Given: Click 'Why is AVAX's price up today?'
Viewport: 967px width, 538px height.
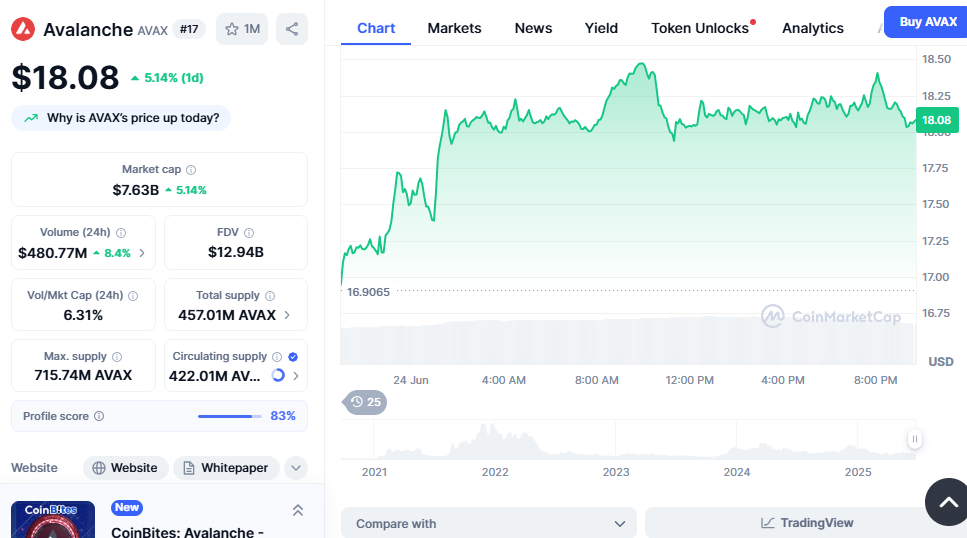Looking at the screenshot, I should [121, 118].
